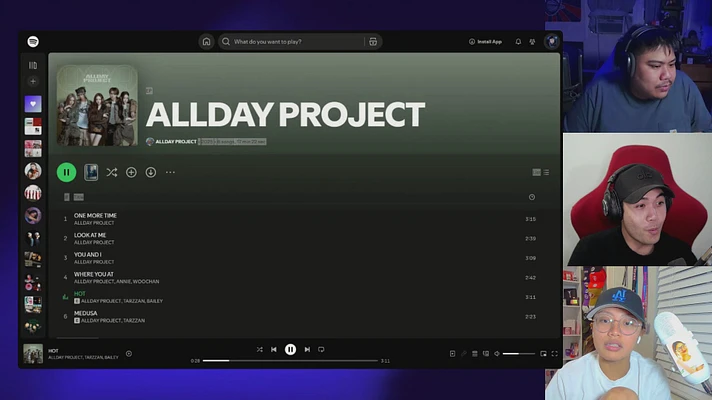Image resolution: width=712 pixels, height=400 pixels.
Task: Select the track MEDUSA
Action: pyautogui.click(x=85, y=313)
